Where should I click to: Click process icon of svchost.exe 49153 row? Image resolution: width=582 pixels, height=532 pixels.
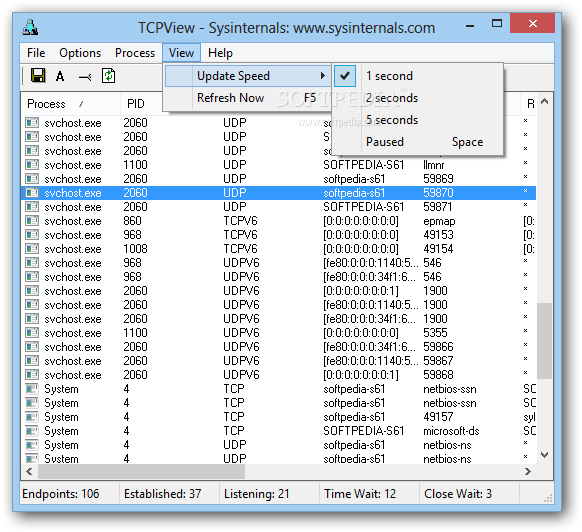(x=32, y=235)
